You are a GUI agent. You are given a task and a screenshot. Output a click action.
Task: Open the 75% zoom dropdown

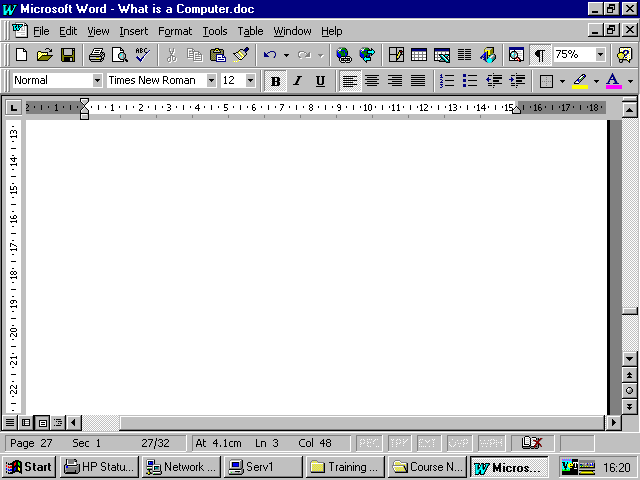[600, 55]
